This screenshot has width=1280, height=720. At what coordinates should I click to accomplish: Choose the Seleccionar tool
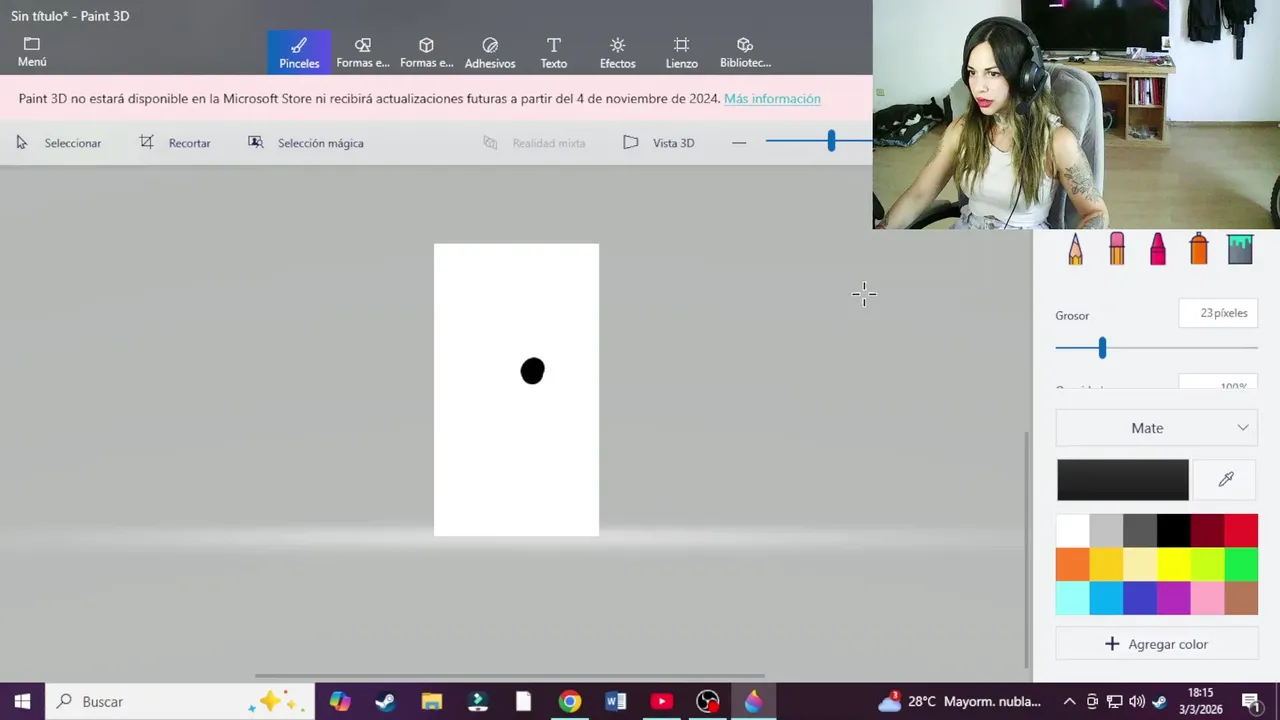point(59,143)
